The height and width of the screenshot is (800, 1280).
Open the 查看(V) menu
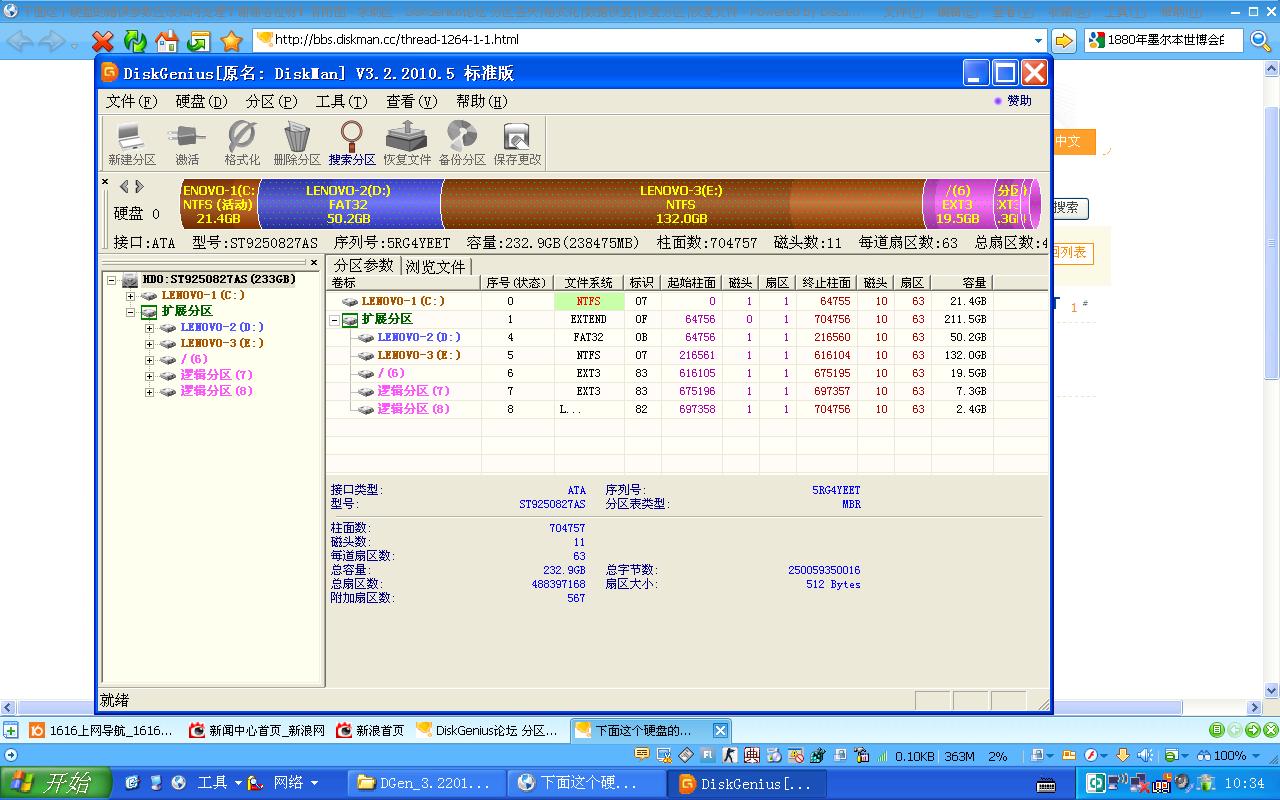point(411,101)
